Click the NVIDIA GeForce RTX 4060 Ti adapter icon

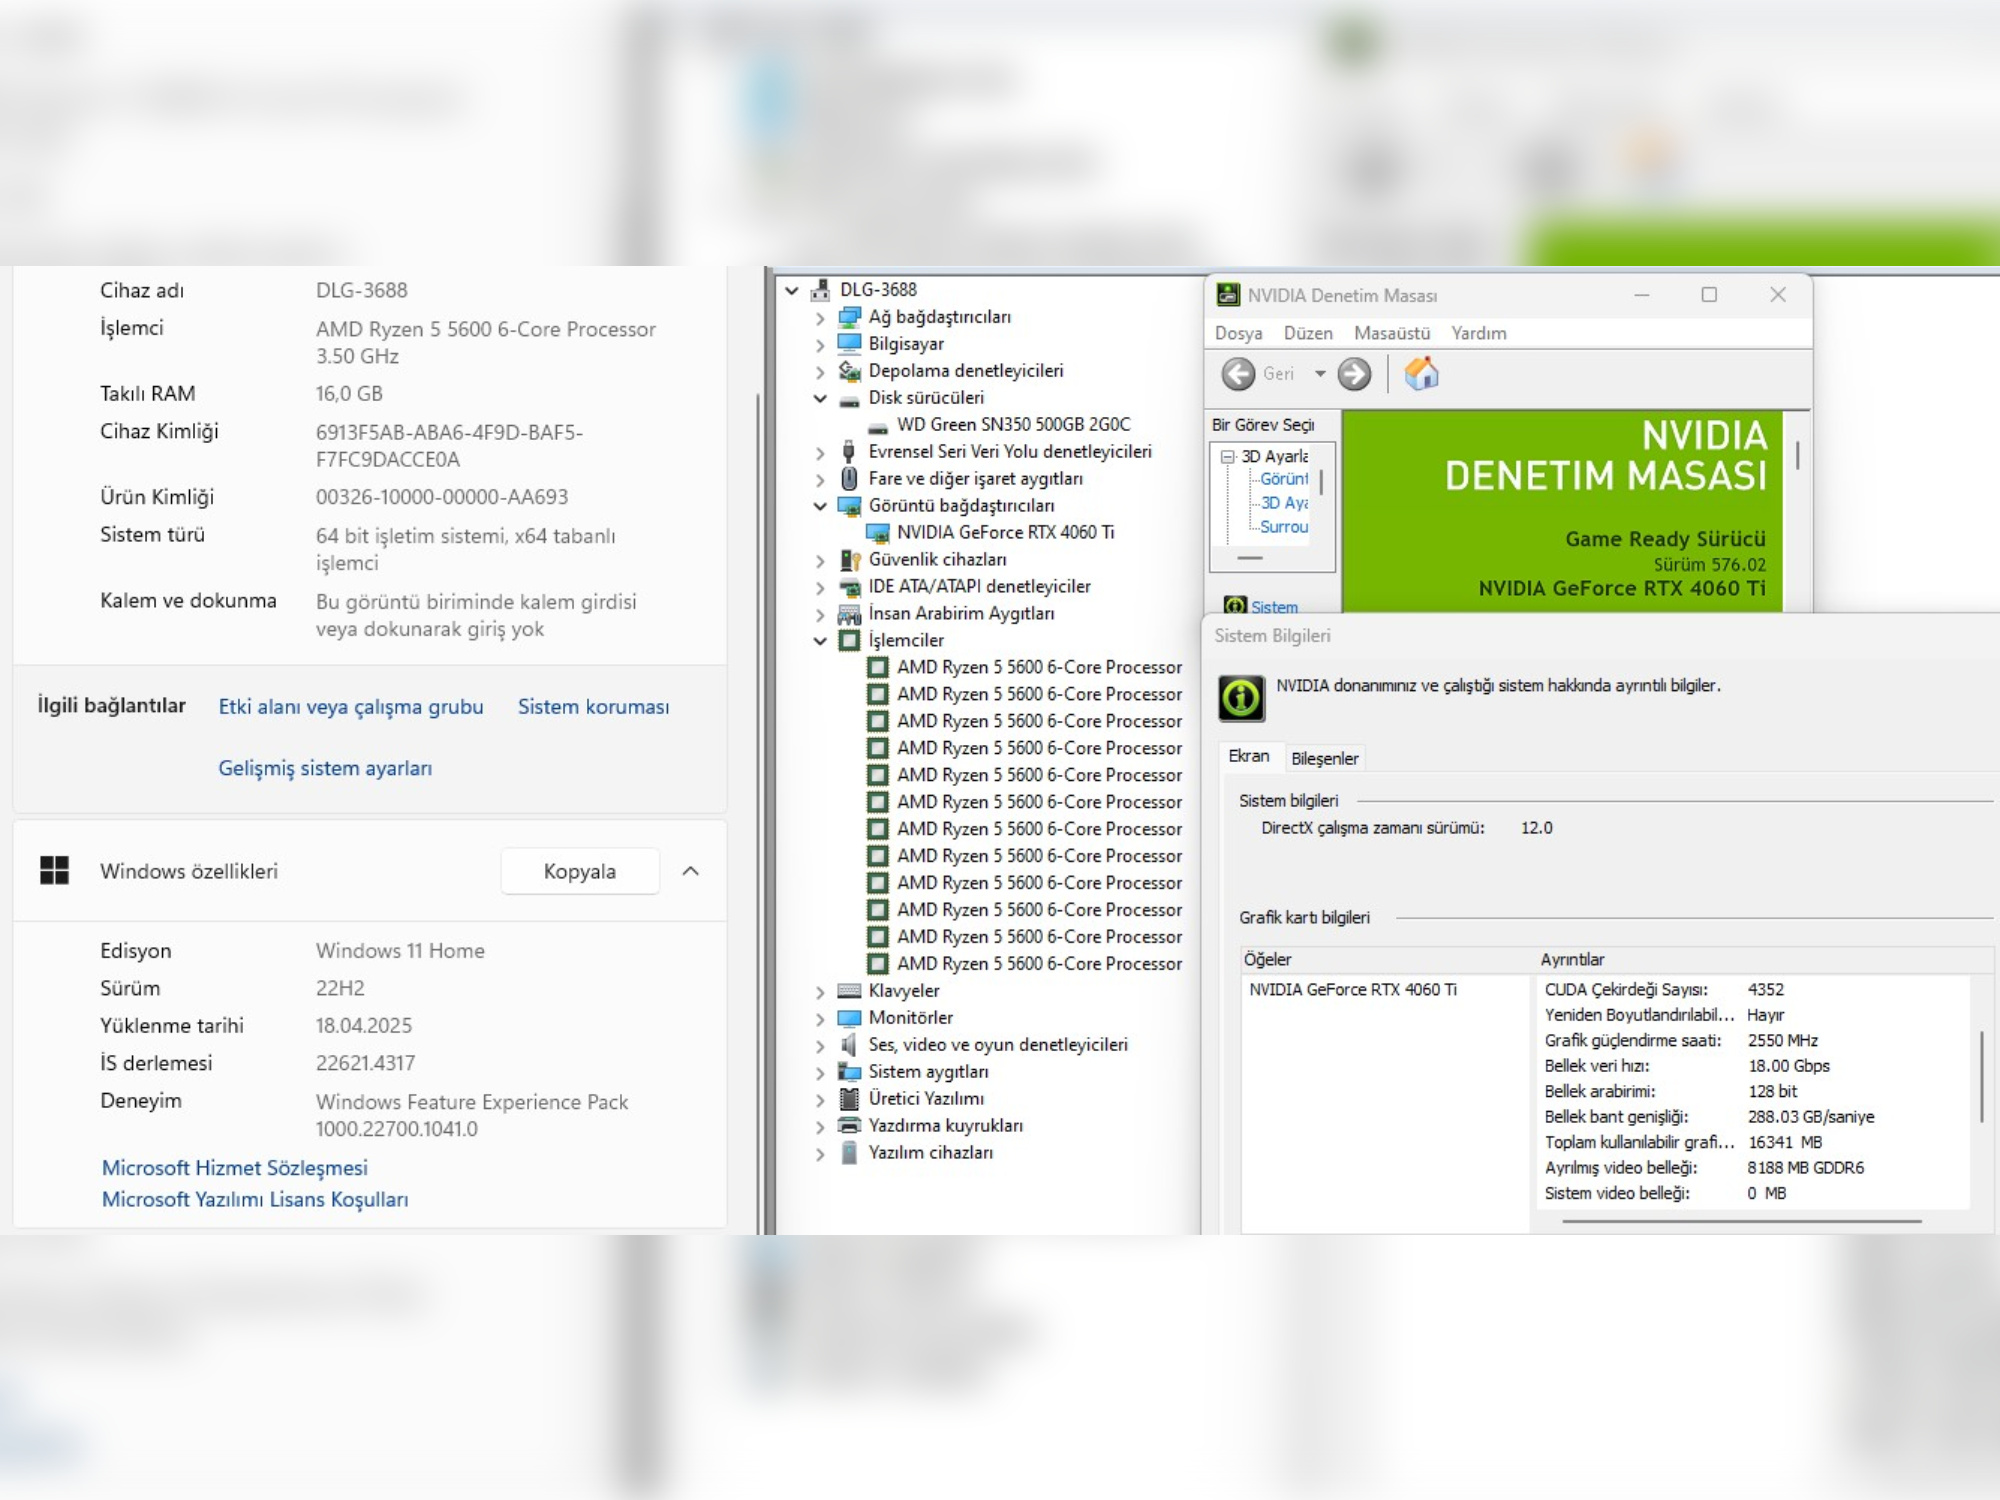(x=877, y=533)
